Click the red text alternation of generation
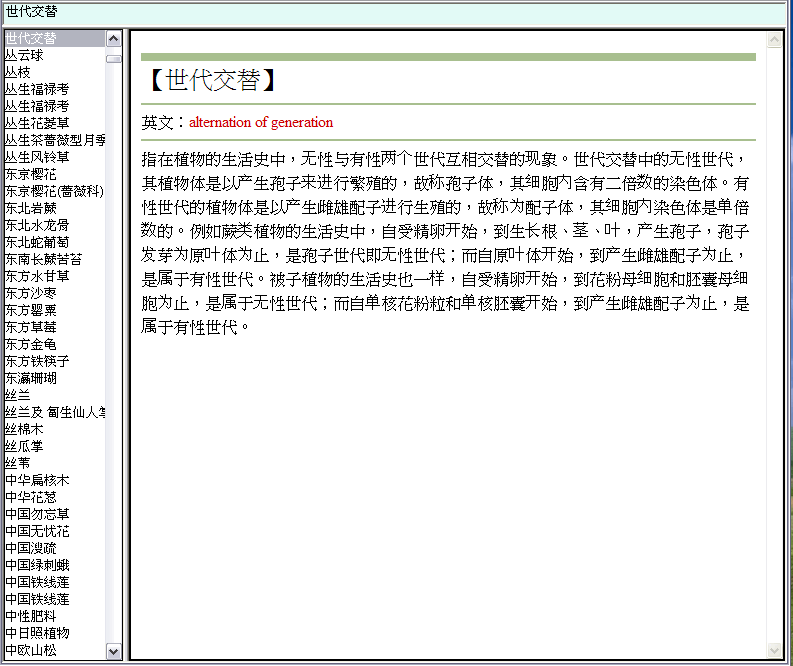Screen dimensions: 793x666 [261, 122]
